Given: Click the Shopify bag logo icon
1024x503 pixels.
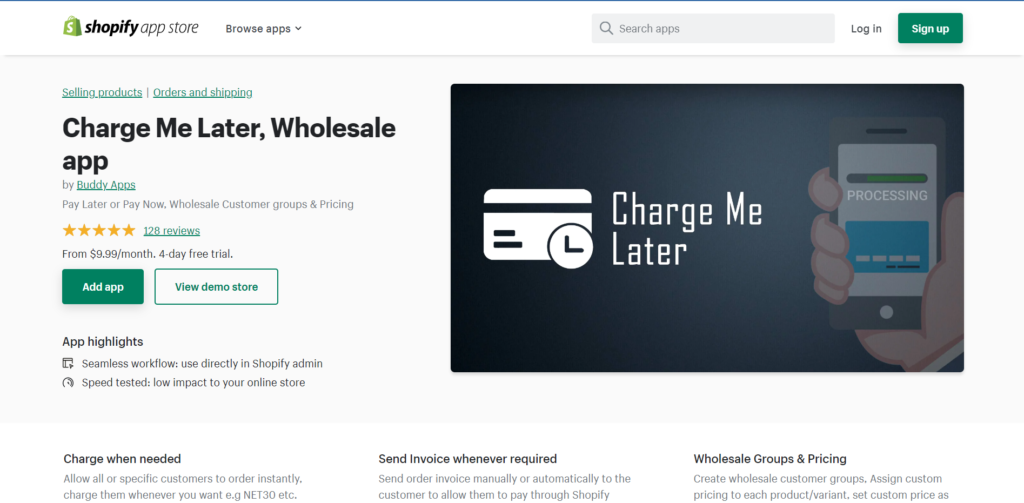Looking at the screenshot, I should tap(72, 27).
